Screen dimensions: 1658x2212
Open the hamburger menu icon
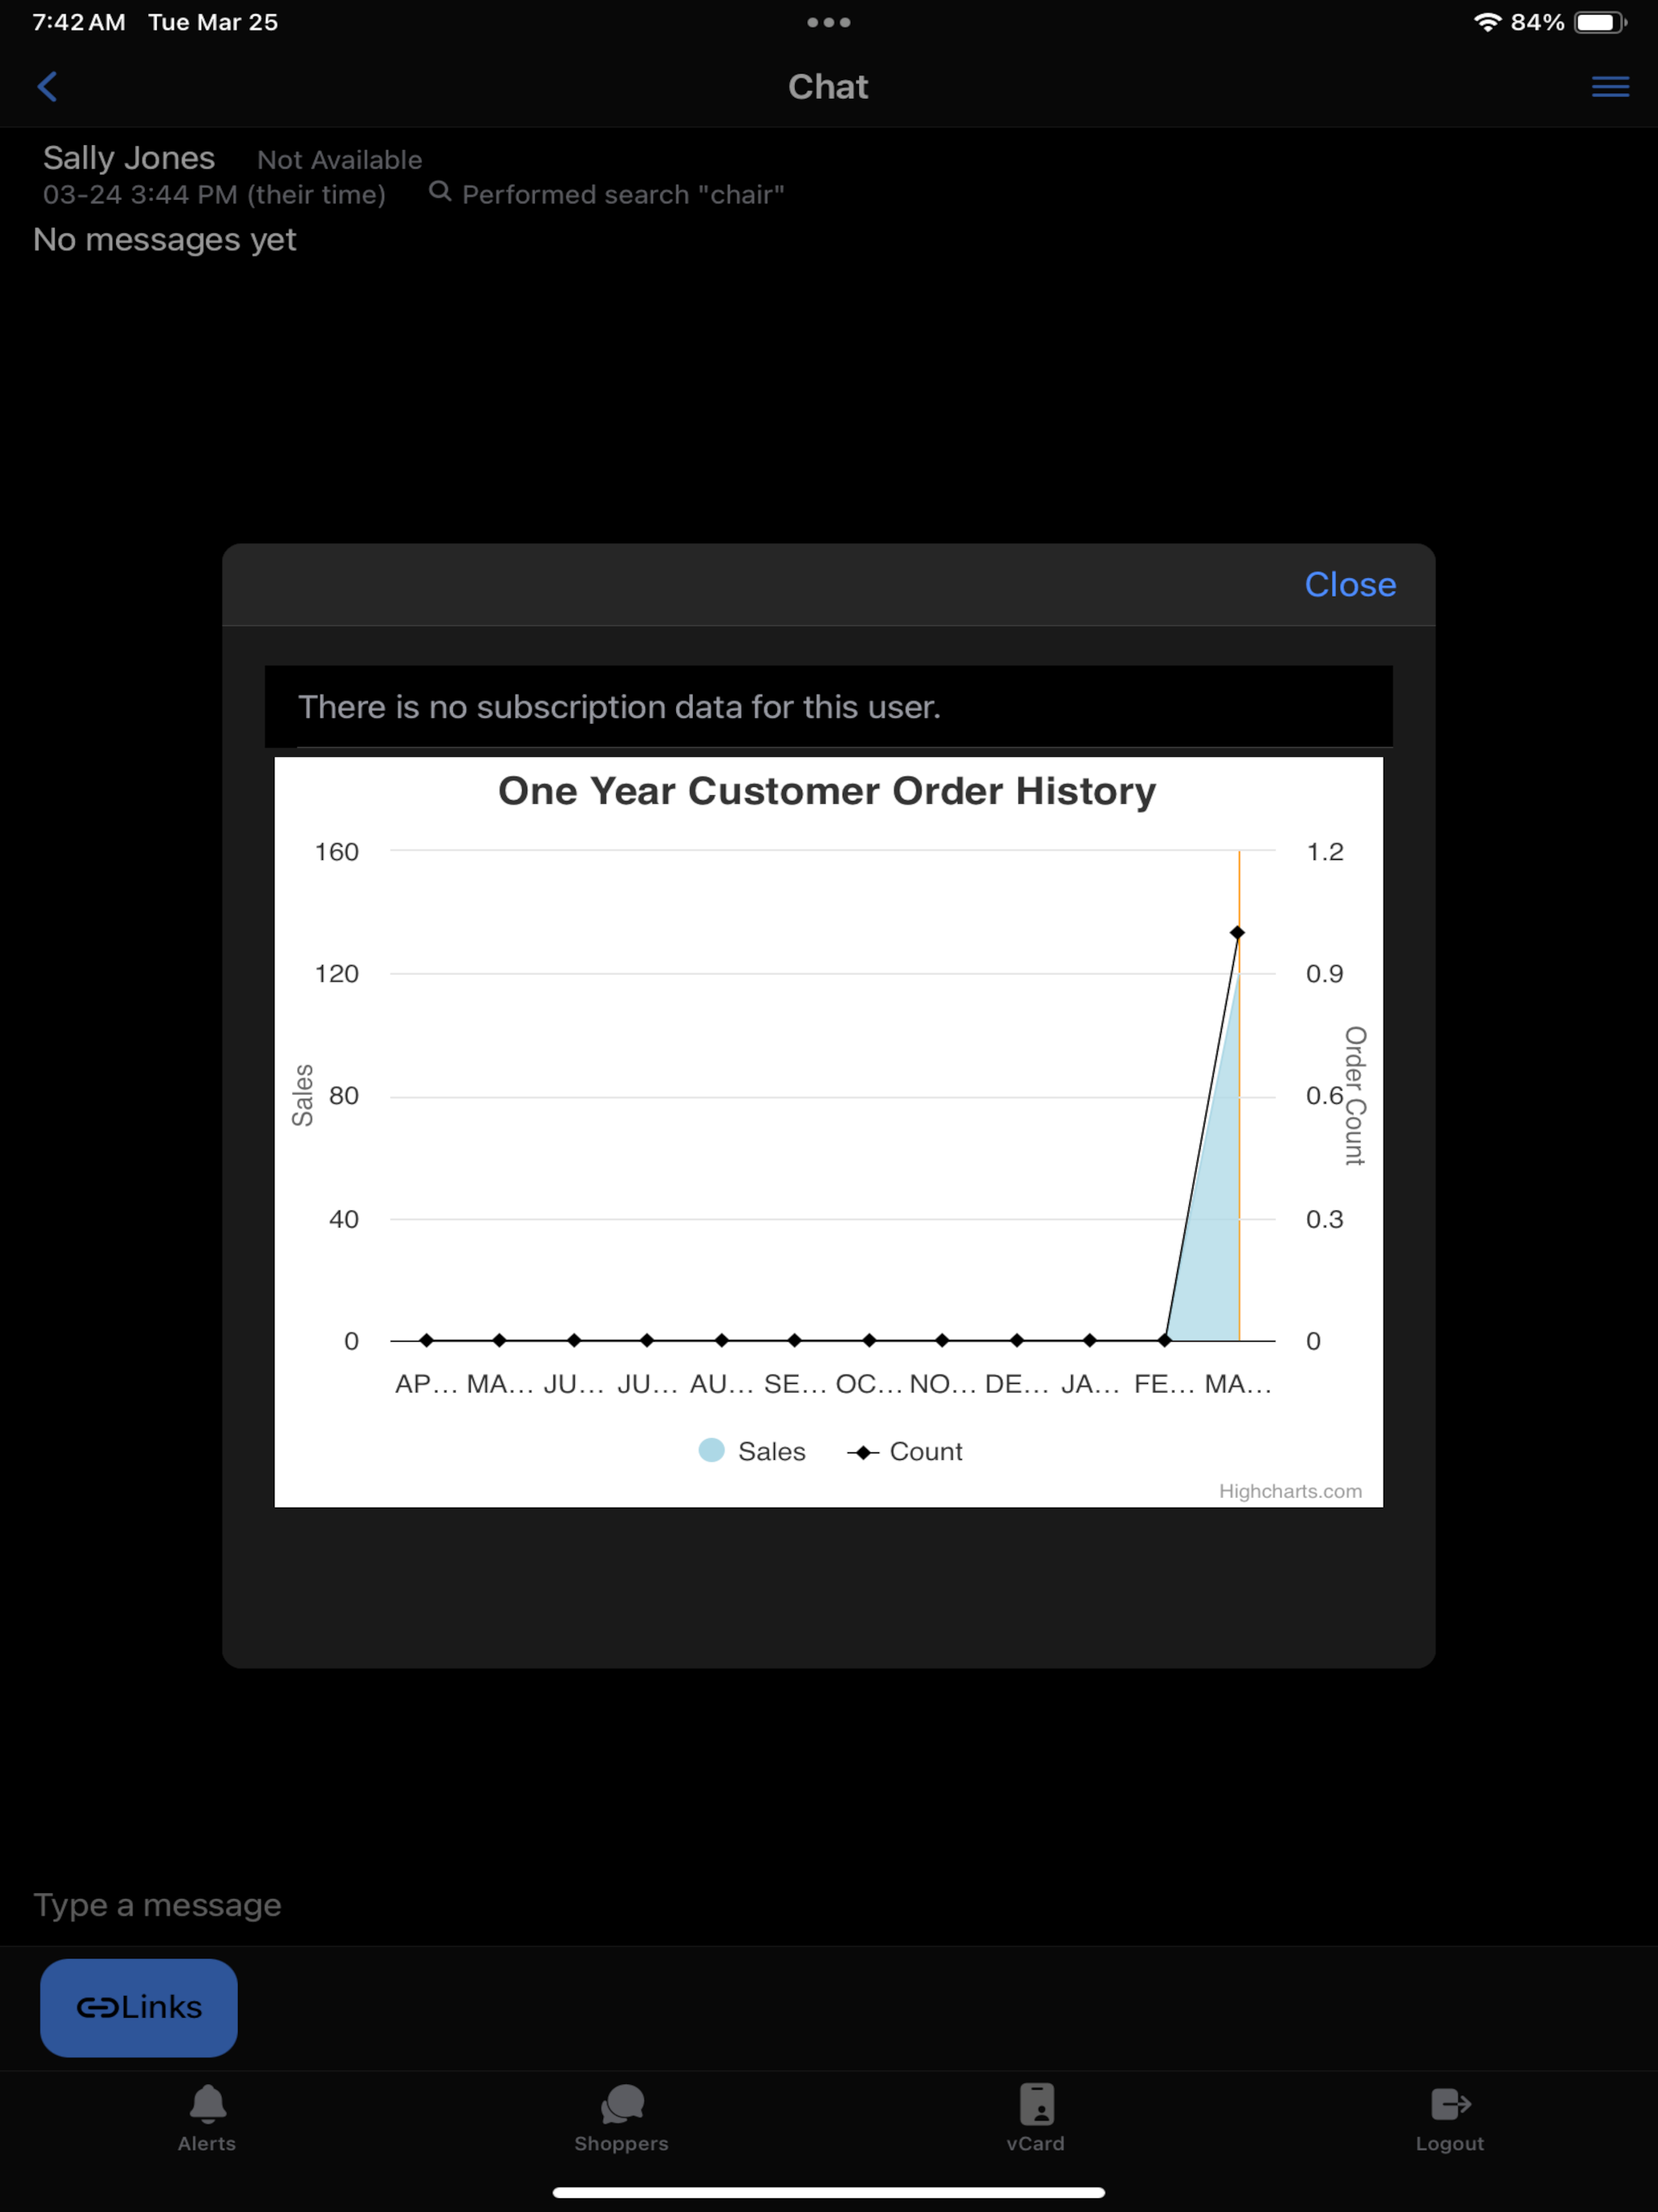1610,86
